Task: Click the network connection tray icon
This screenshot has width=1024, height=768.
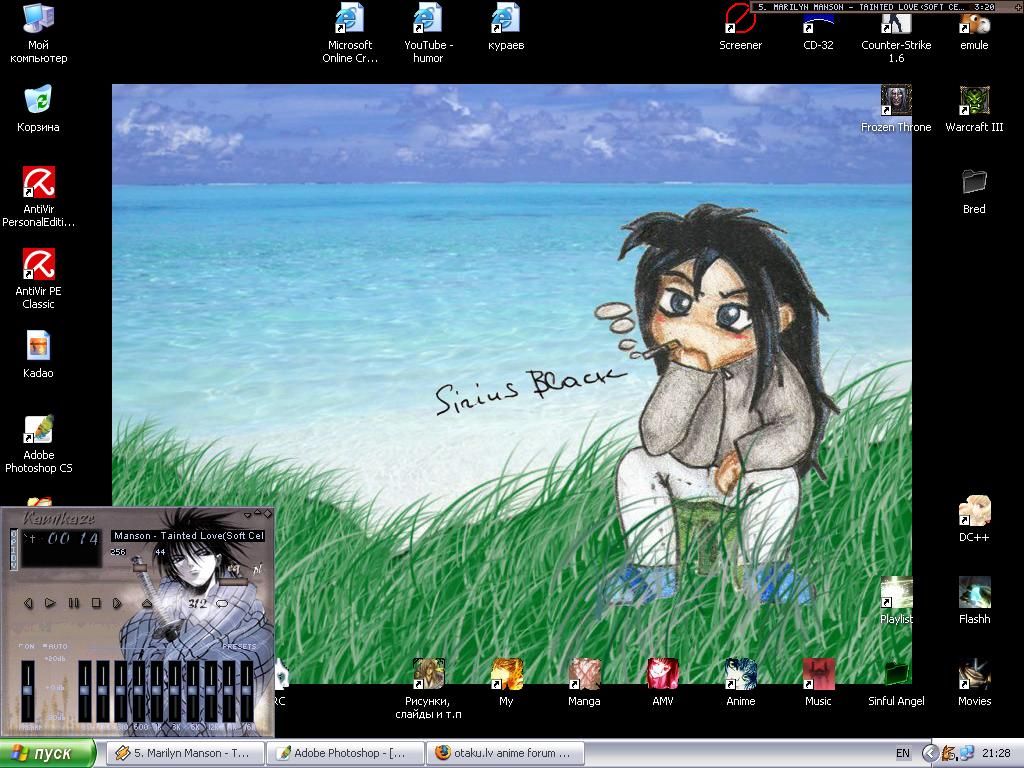Action: click(x=966, y=754)
